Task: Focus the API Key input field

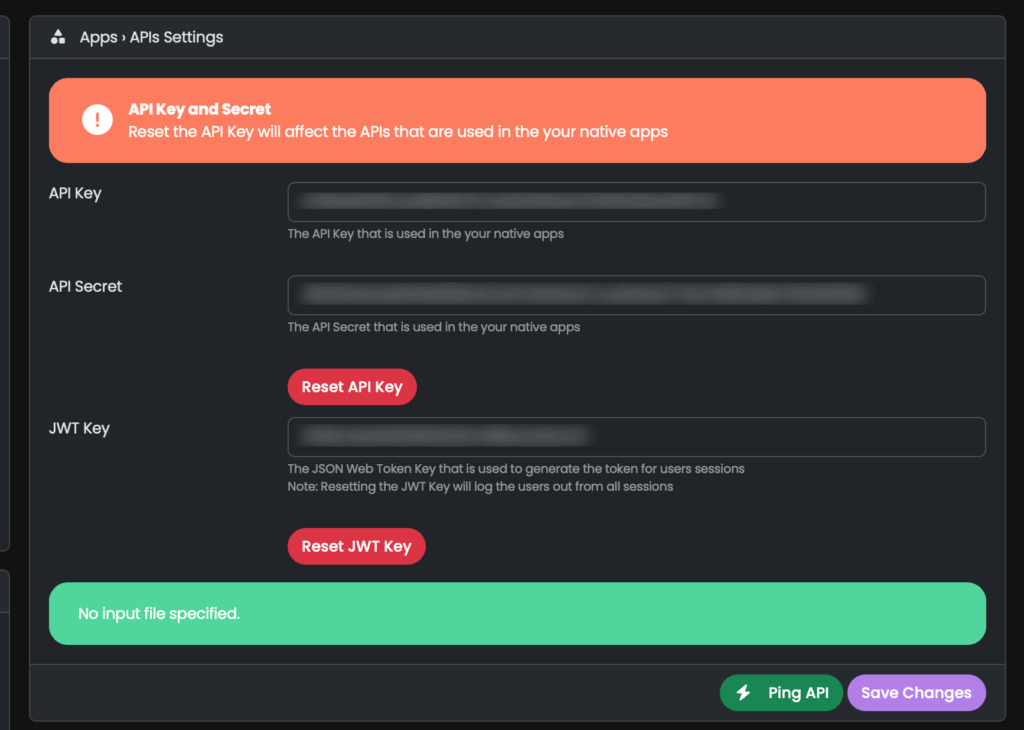Action: click(x=636, y=202)
